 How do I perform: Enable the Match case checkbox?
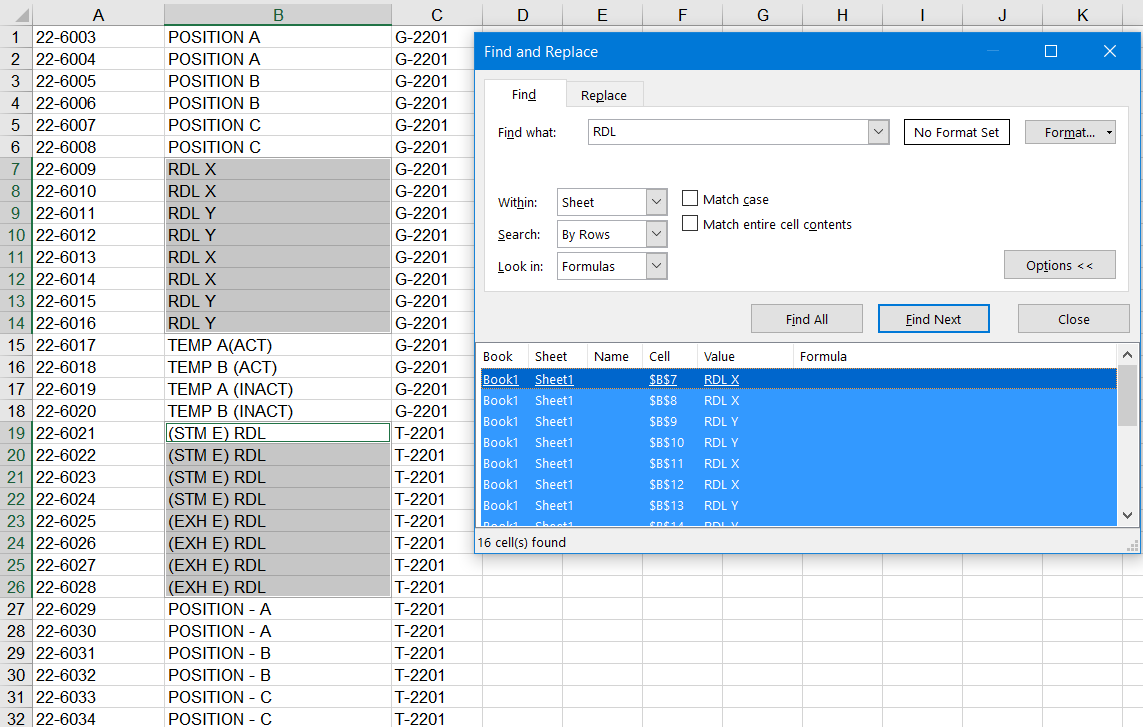pyautogui.click(x=690, y=198)
